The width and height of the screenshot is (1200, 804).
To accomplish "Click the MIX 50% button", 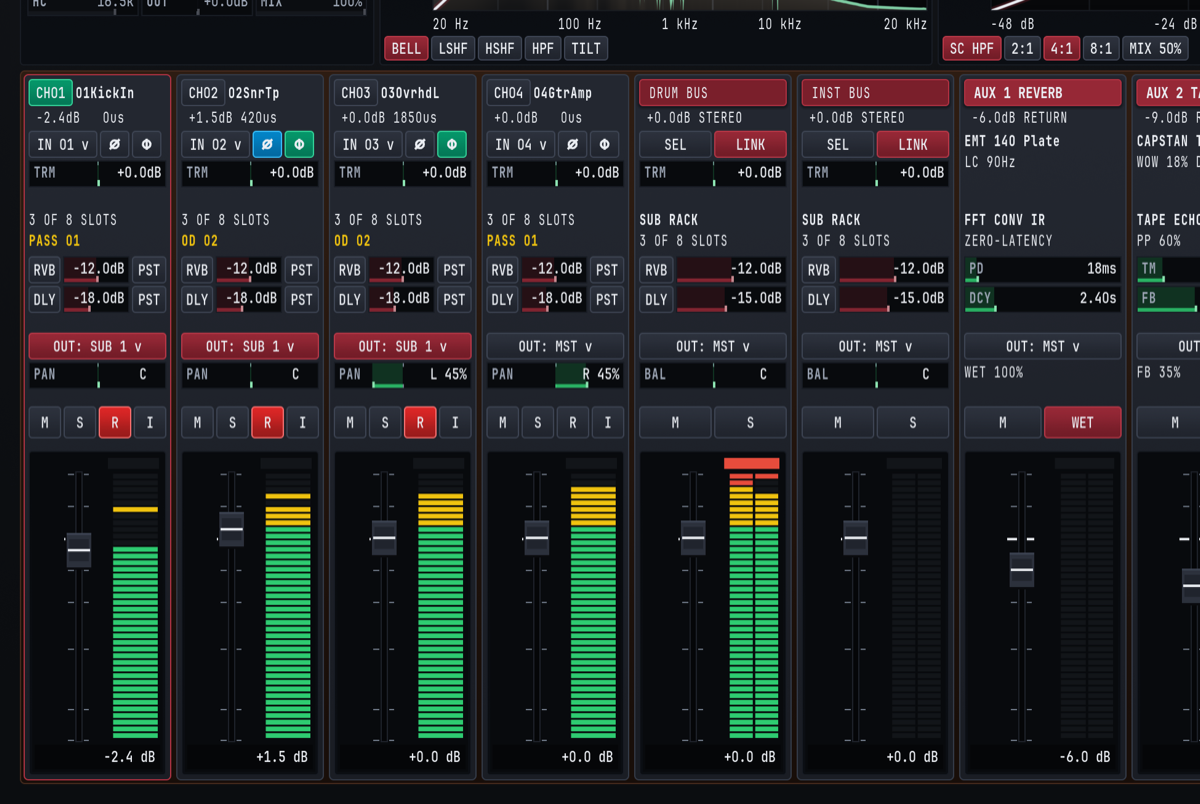I will [1156, 48].
